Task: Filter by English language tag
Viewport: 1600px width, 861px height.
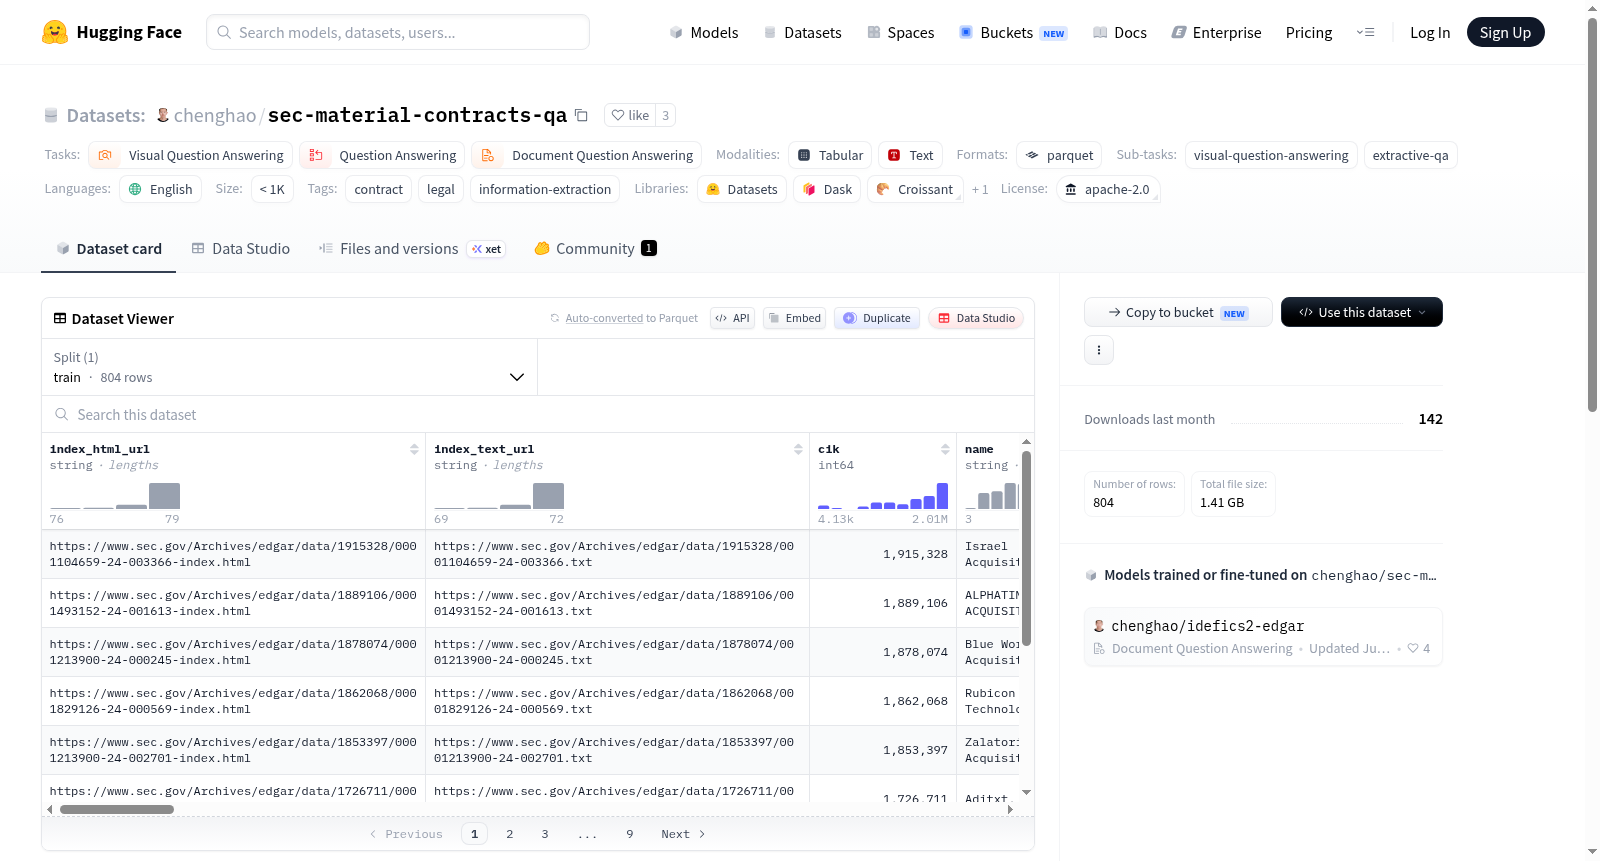Action: 161,189
